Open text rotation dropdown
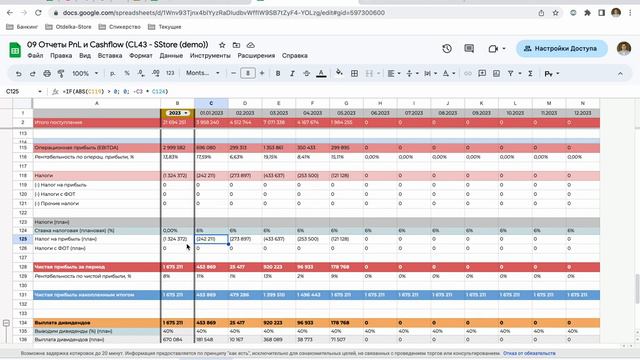640x360 pixels. 449,73
